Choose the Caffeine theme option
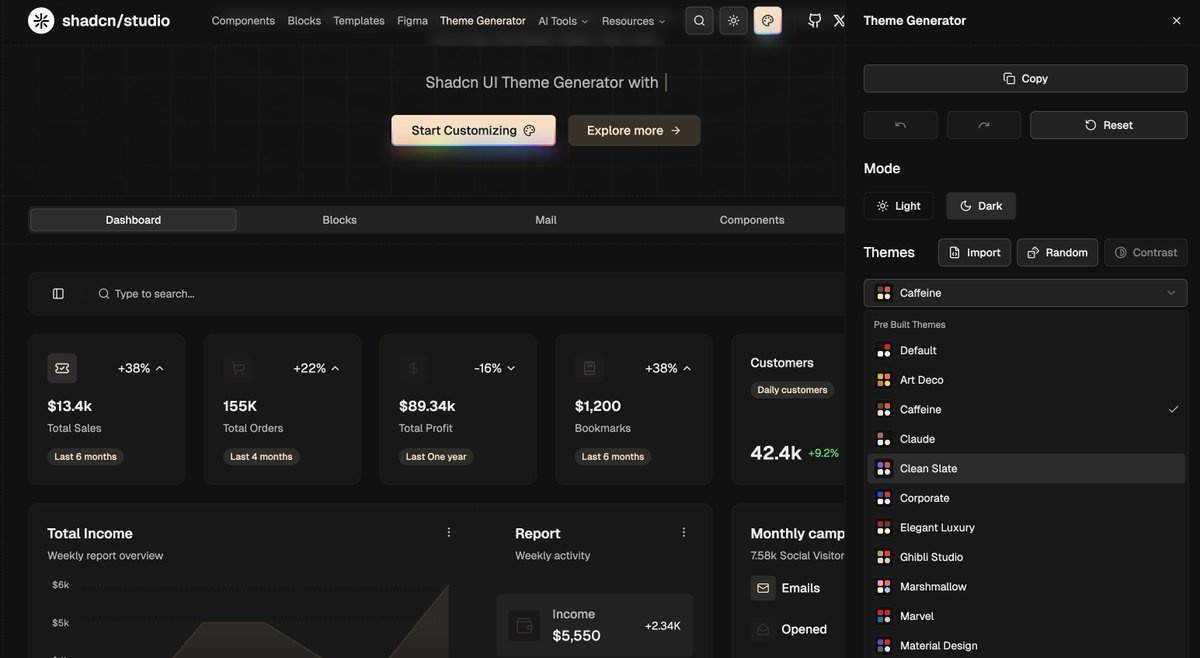The height and width of the screenshot is (658, 1200). click(1026, 409)
